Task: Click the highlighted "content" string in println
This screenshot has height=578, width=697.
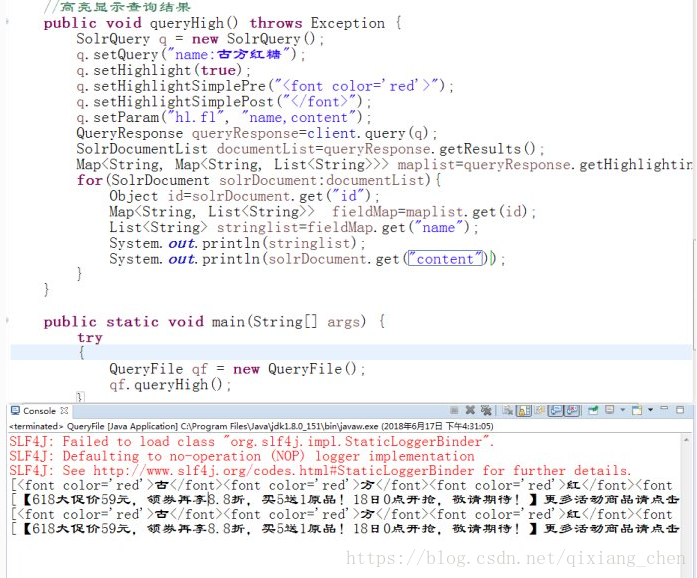Action: [445, 259]
